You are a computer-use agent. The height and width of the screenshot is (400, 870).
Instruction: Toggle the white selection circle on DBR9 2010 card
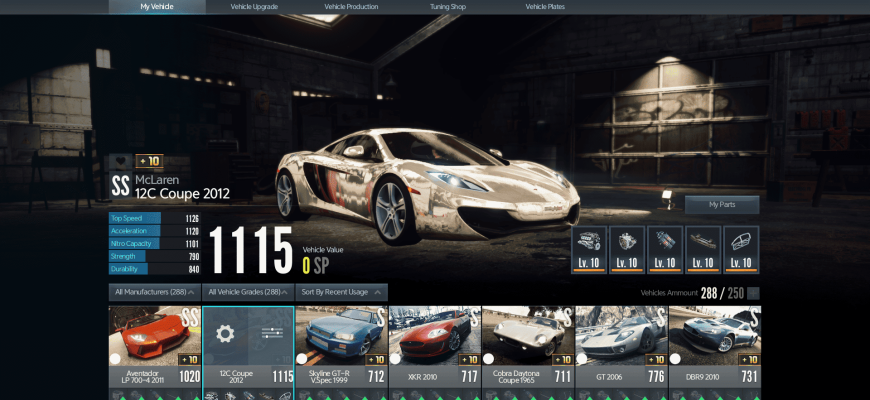[675, 358]
